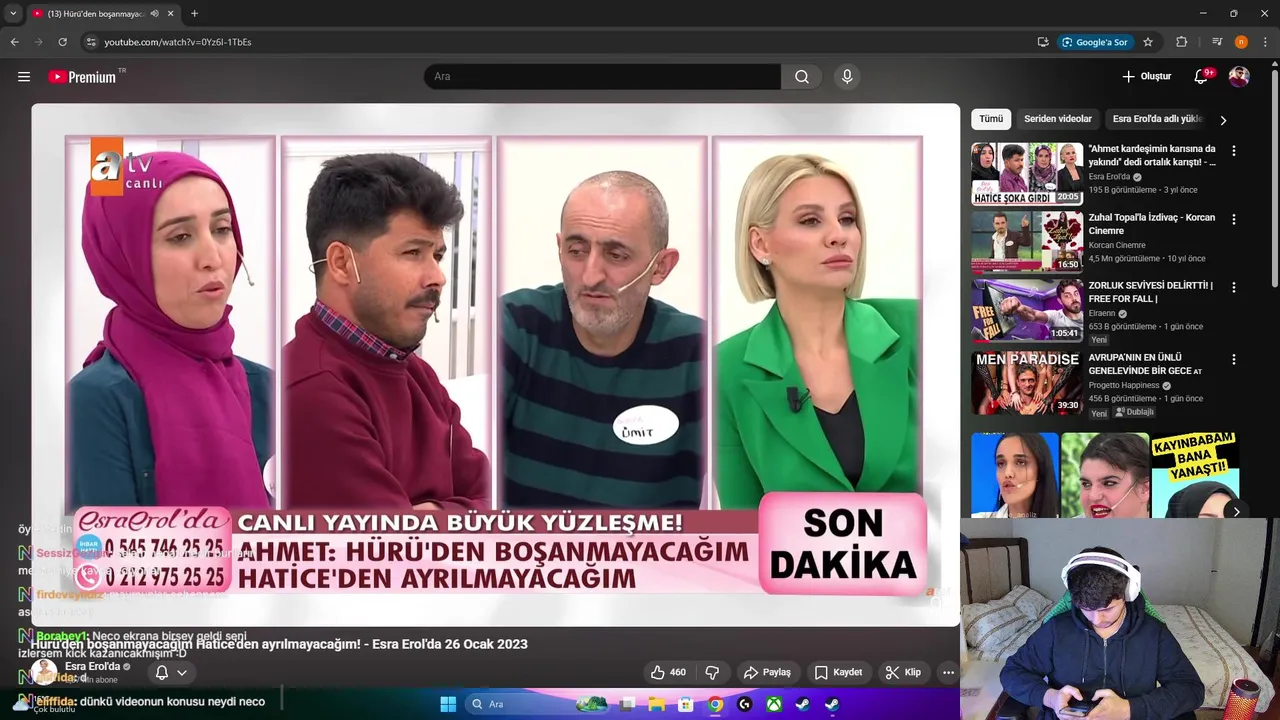Install app icon in address bar
The image size is (1280, 720).
pos(1043,42)
